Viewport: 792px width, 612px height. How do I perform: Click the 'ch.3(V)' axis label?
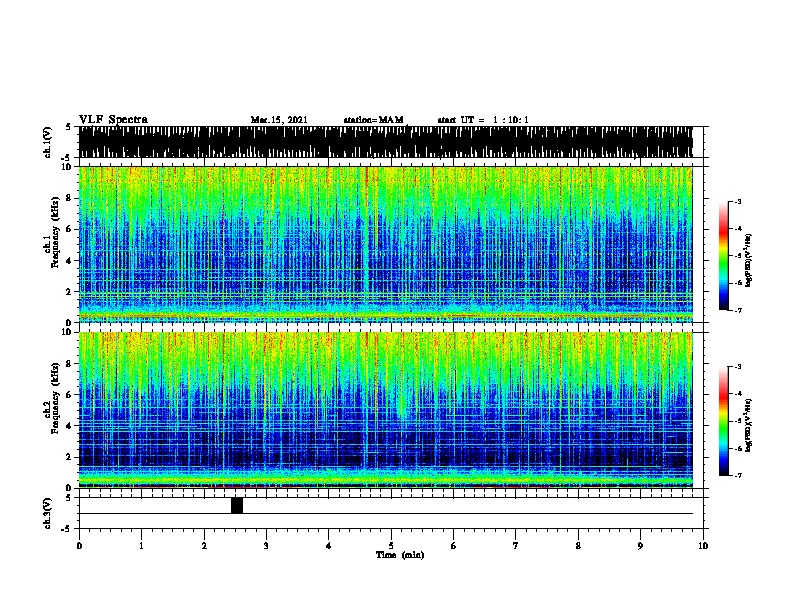(48, 513)
